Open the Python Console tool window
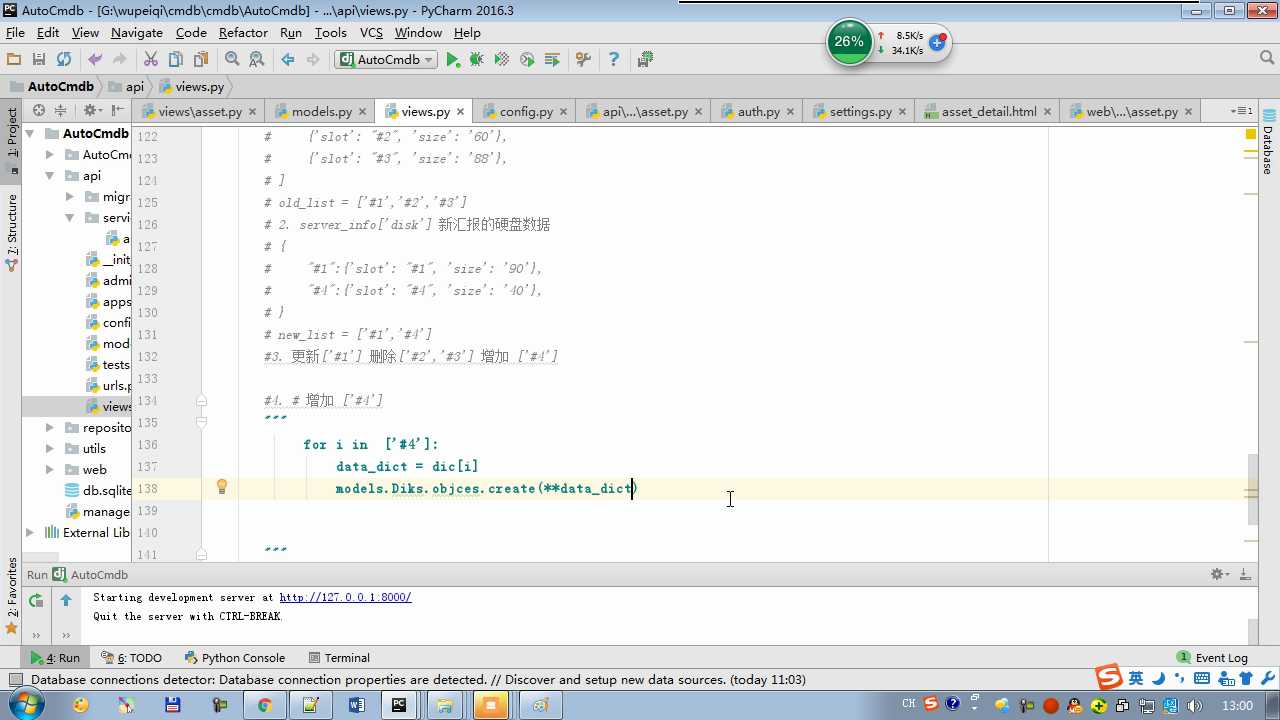 [x=235, y=658]
